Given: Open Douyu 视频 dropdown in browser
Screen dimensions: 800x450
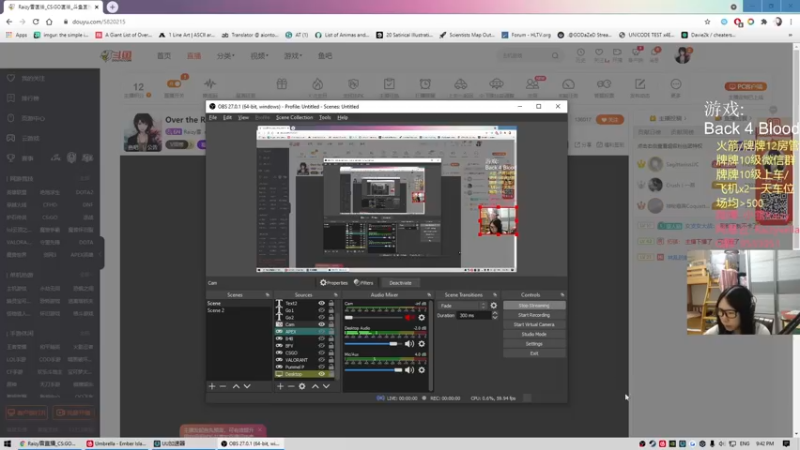Looking at the screenshot, I should 259,56.
